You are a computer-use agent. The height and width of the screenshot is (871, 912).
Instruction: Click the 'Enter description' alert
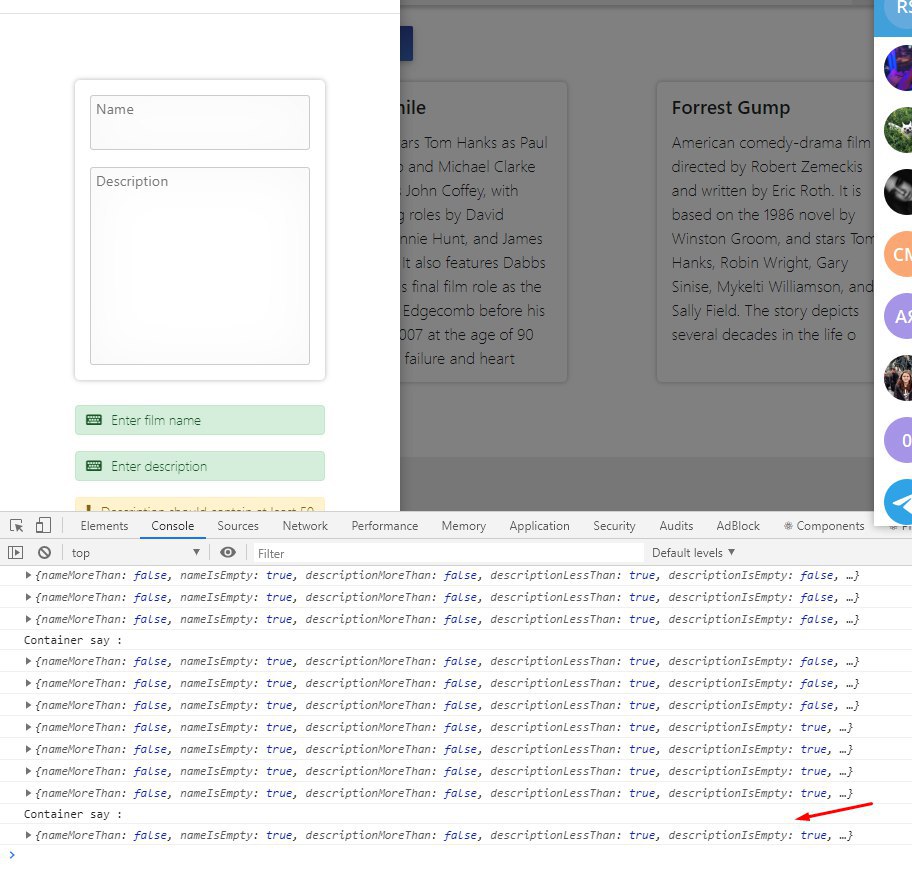(x=200, y=466)
